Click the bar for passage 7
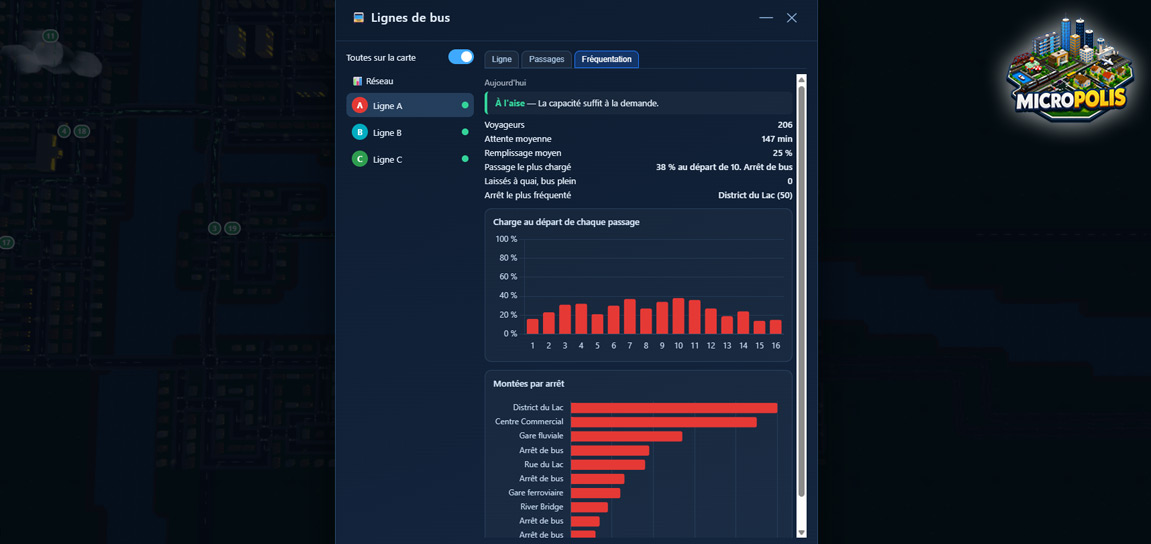 (x=630, y=317)
